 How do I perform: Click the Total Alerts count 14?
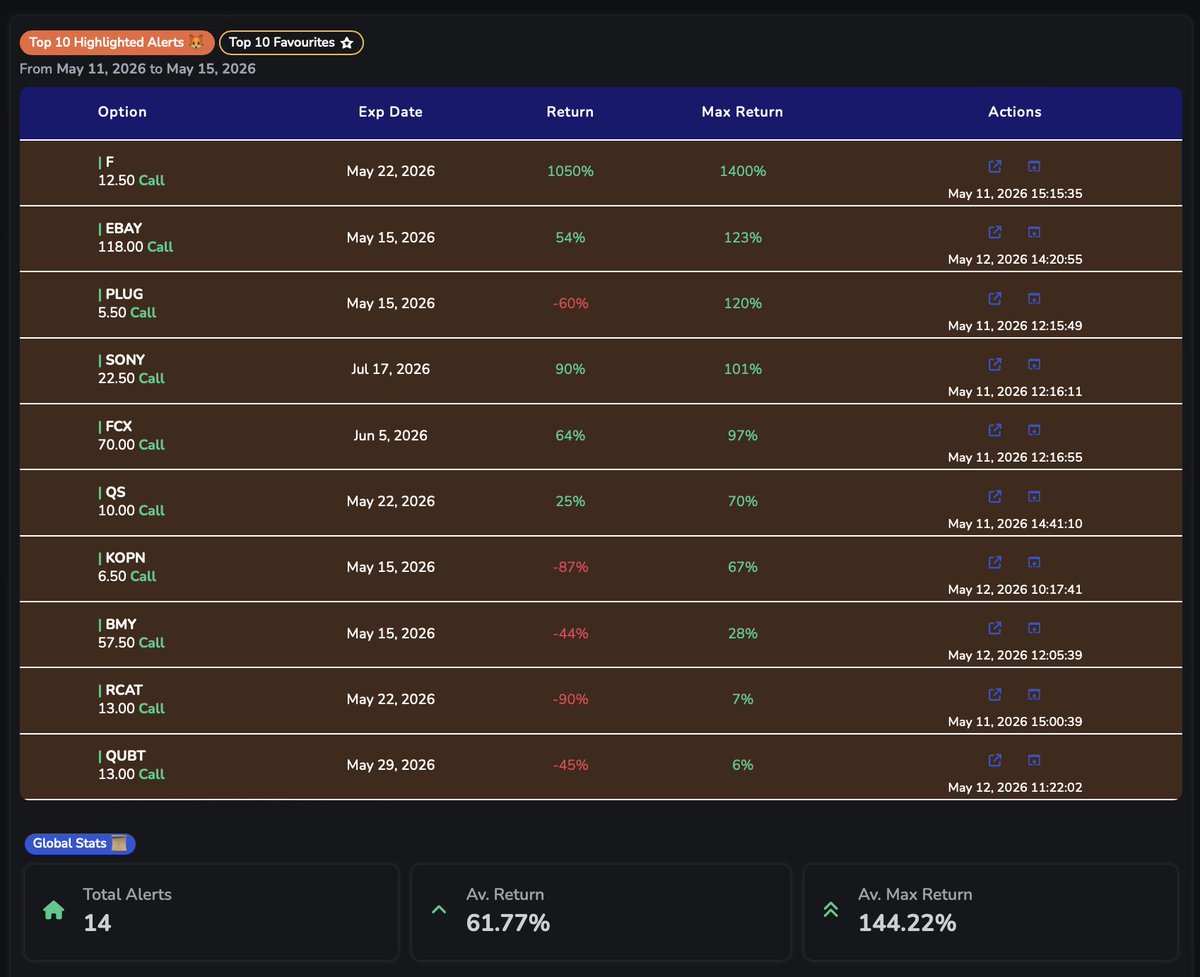pyautogui.click(x=97, y=923)
